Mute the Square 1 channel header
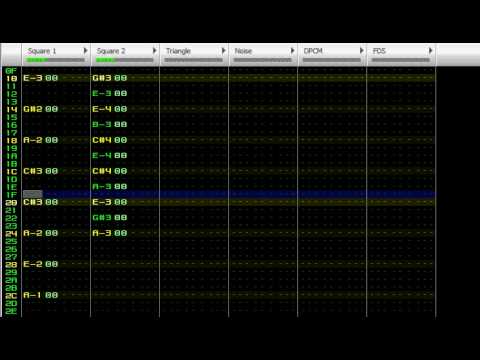Viewport: 480px width, 360px height. click(42, 51)
